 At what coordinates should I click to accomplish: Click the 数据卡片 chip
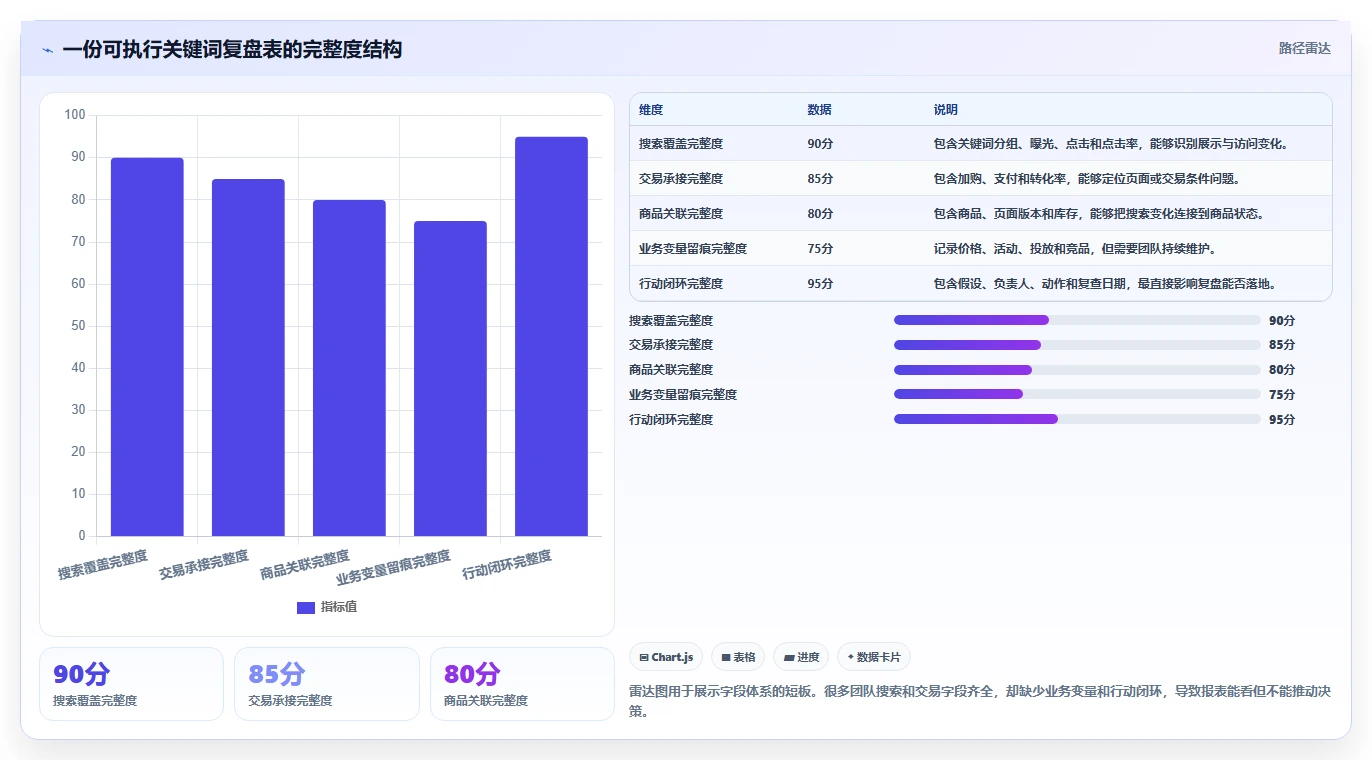click(x=874, y=657)
